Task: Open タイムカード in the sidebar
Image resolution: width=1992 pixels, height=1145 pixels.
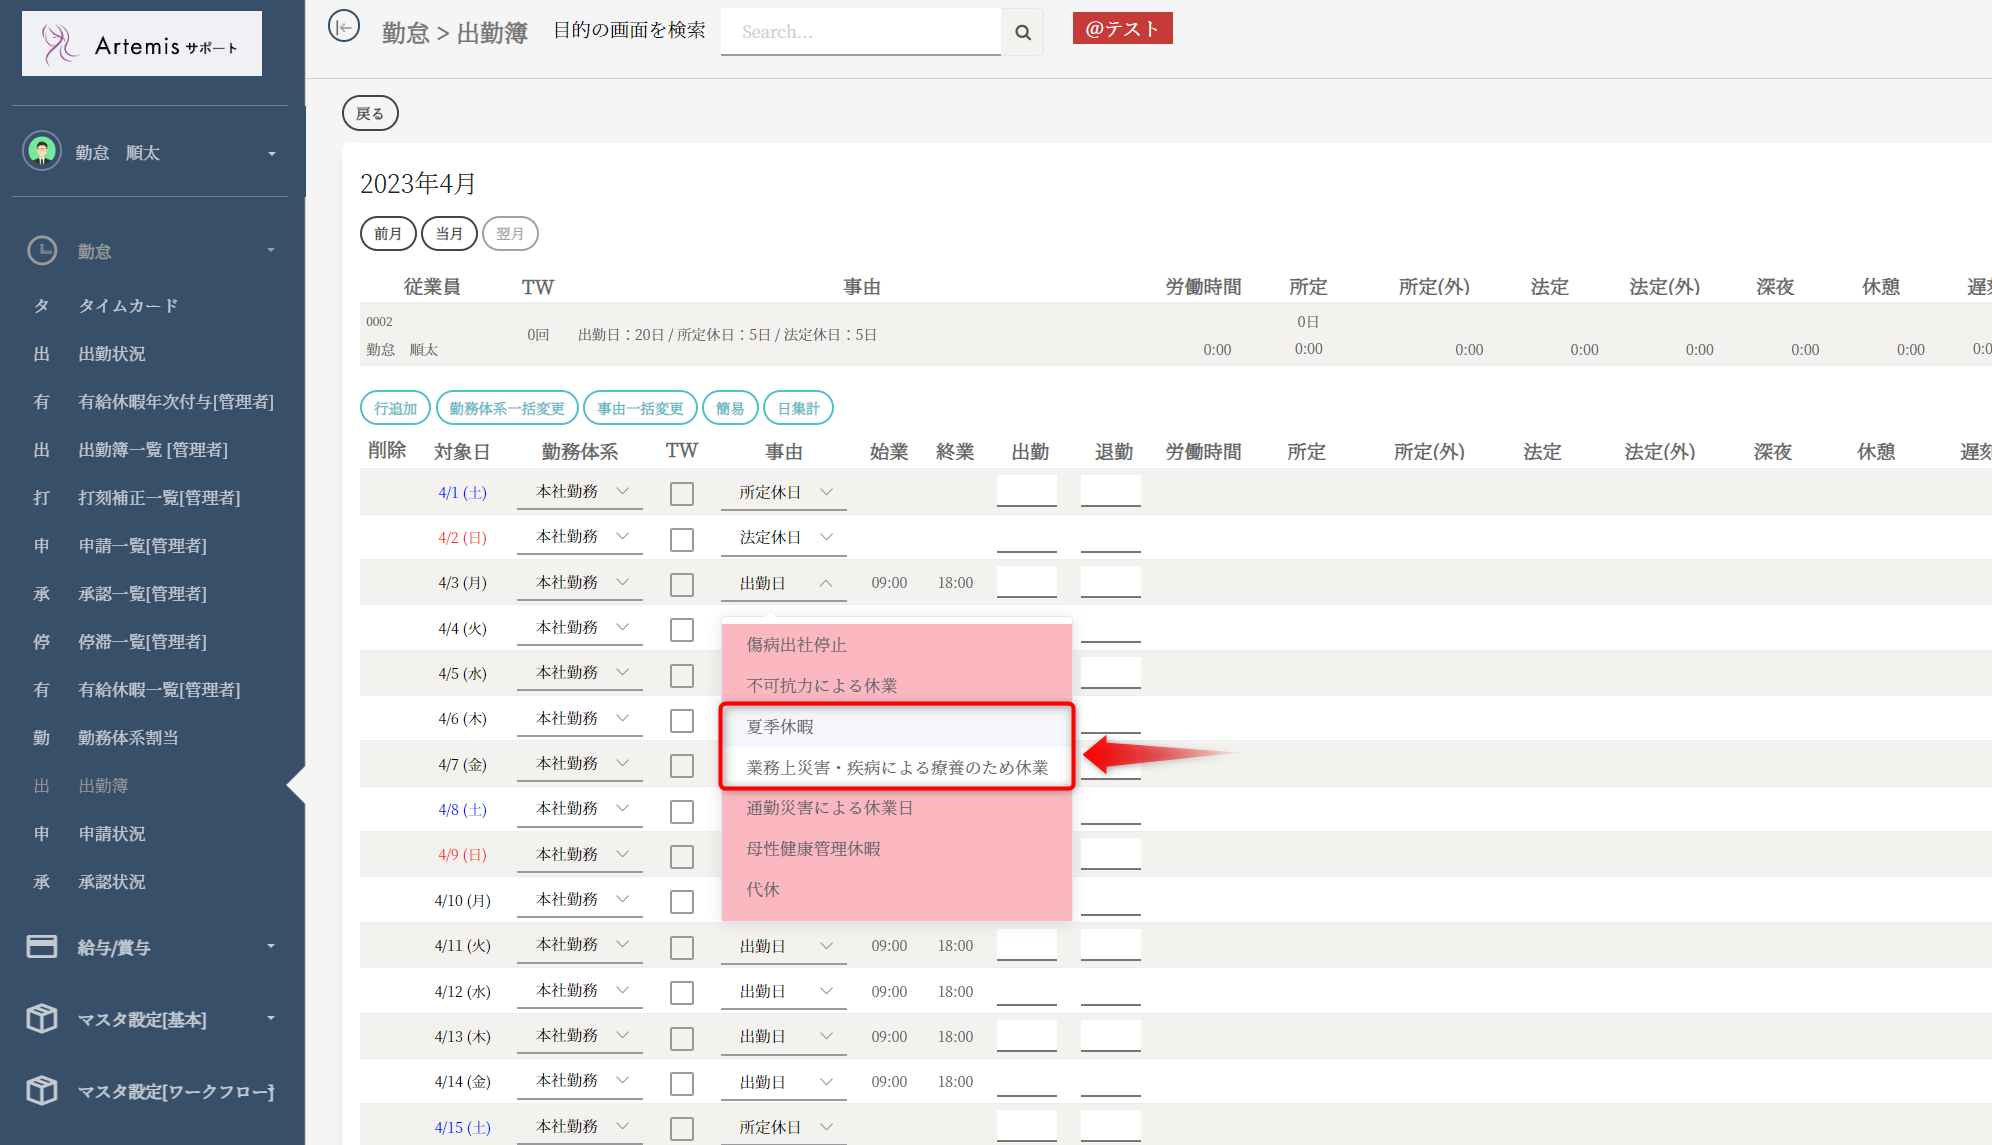Action: 128,305
